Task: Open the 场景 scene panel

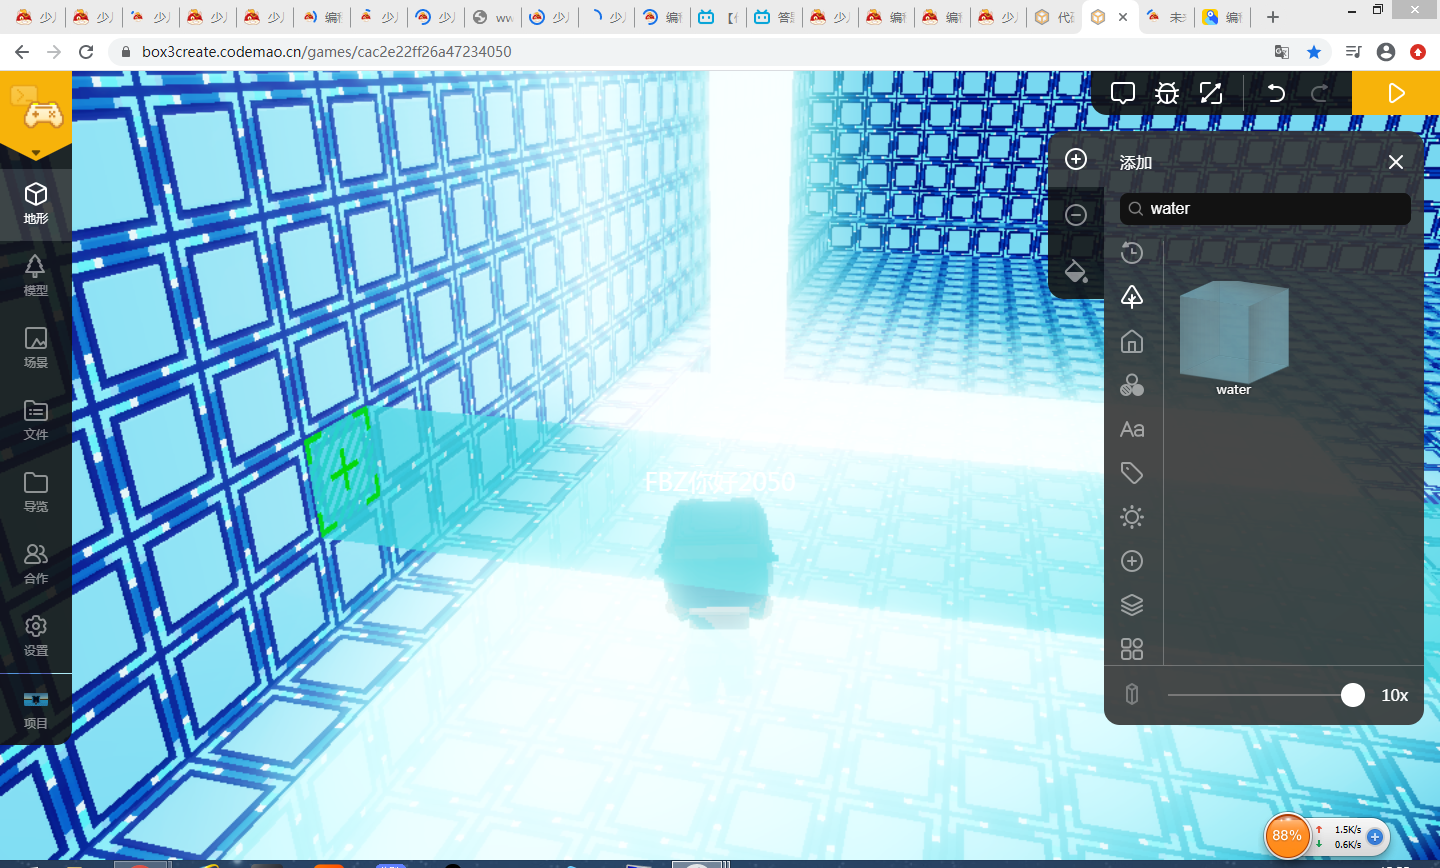Action: click(36, 348)
